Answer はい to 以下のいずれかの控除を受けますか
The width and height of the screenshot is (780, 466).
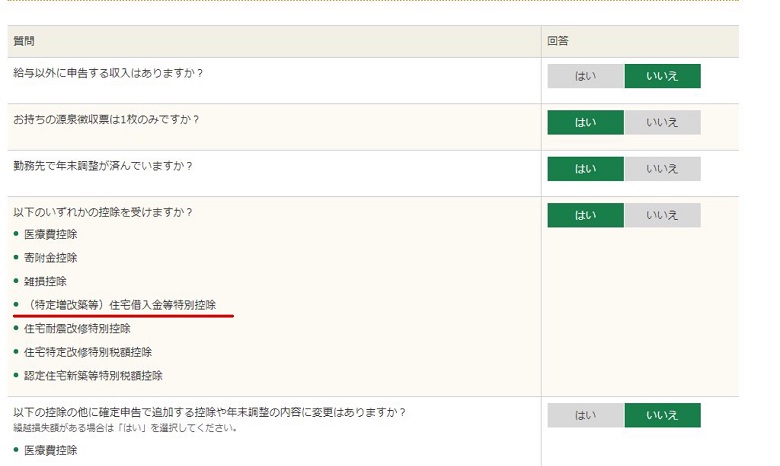pos(585,215)
